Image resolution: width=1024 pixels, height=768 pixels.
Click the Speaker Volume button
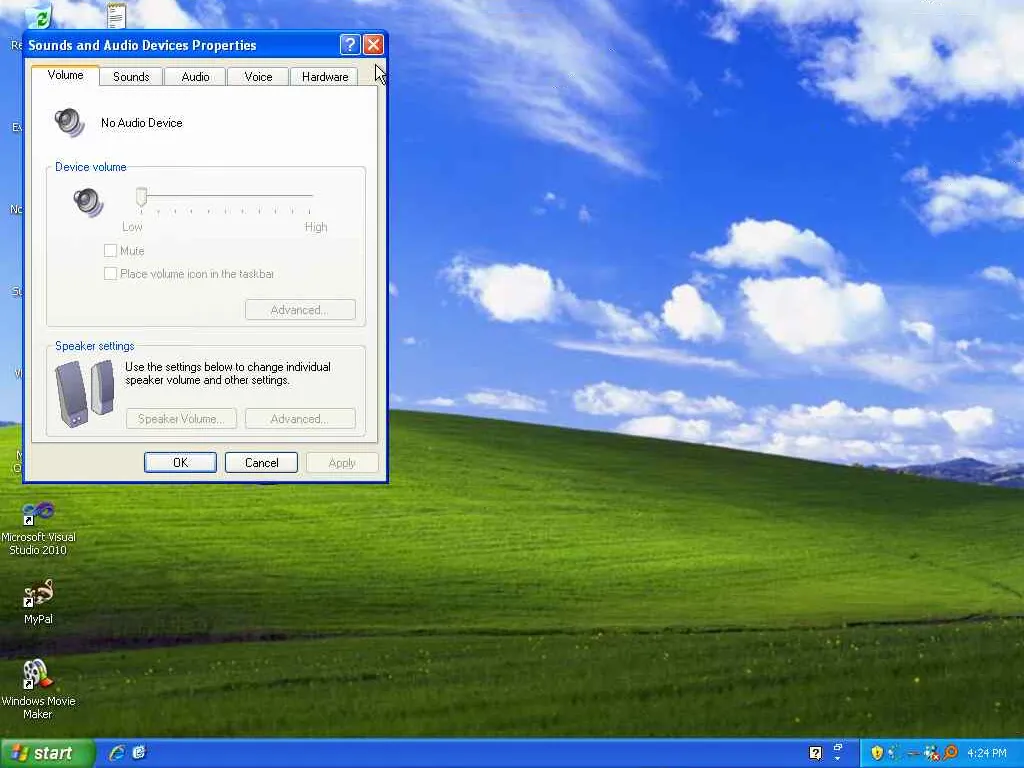(181, 419)
